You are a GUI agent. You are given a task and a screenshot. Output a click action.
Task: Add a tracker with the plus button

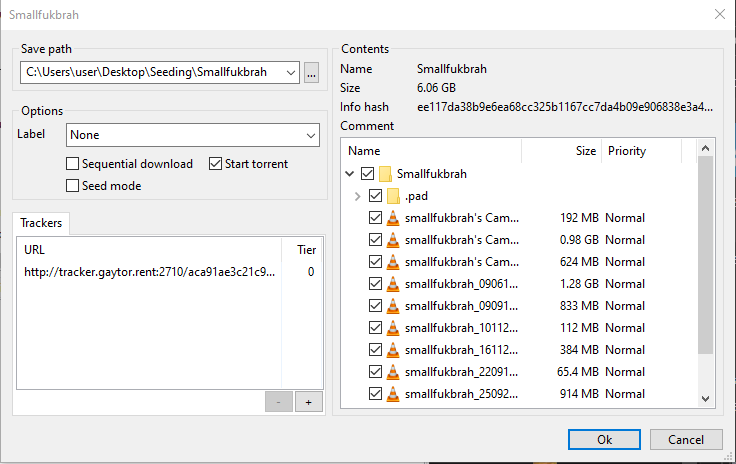coord(309,401)
